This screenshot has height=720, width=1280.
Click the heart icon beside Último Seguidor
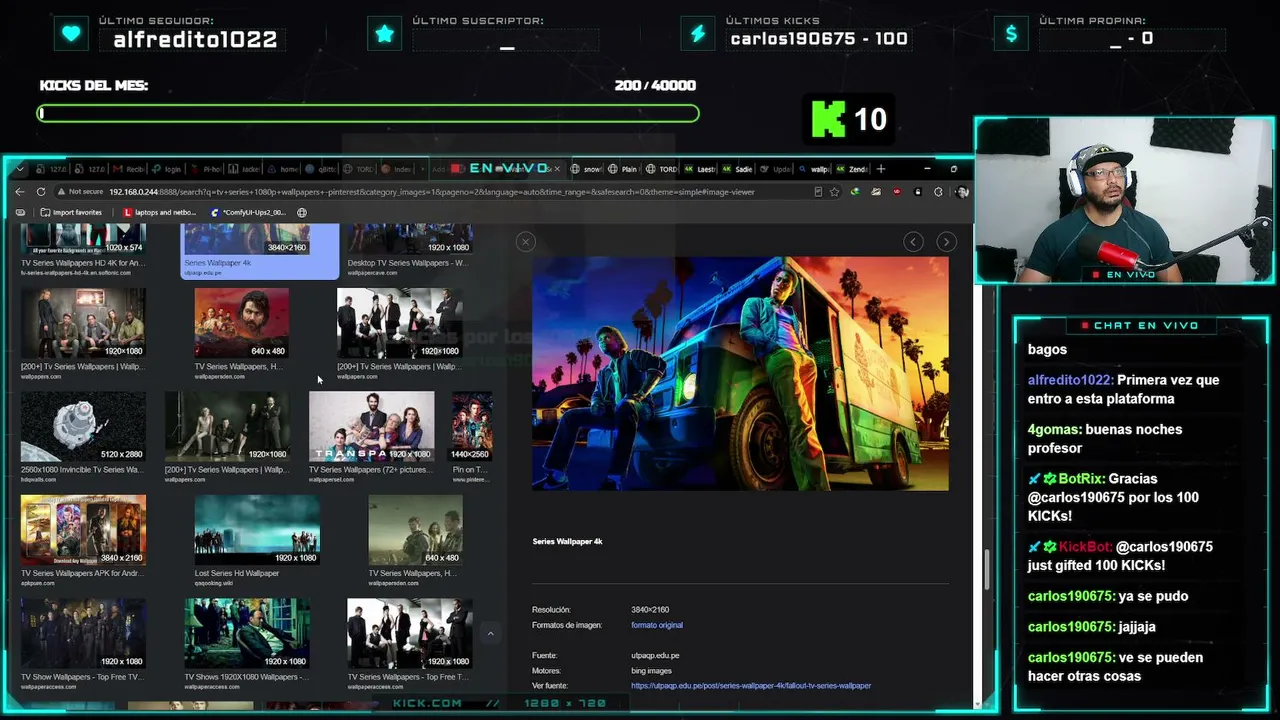(71, 34)
